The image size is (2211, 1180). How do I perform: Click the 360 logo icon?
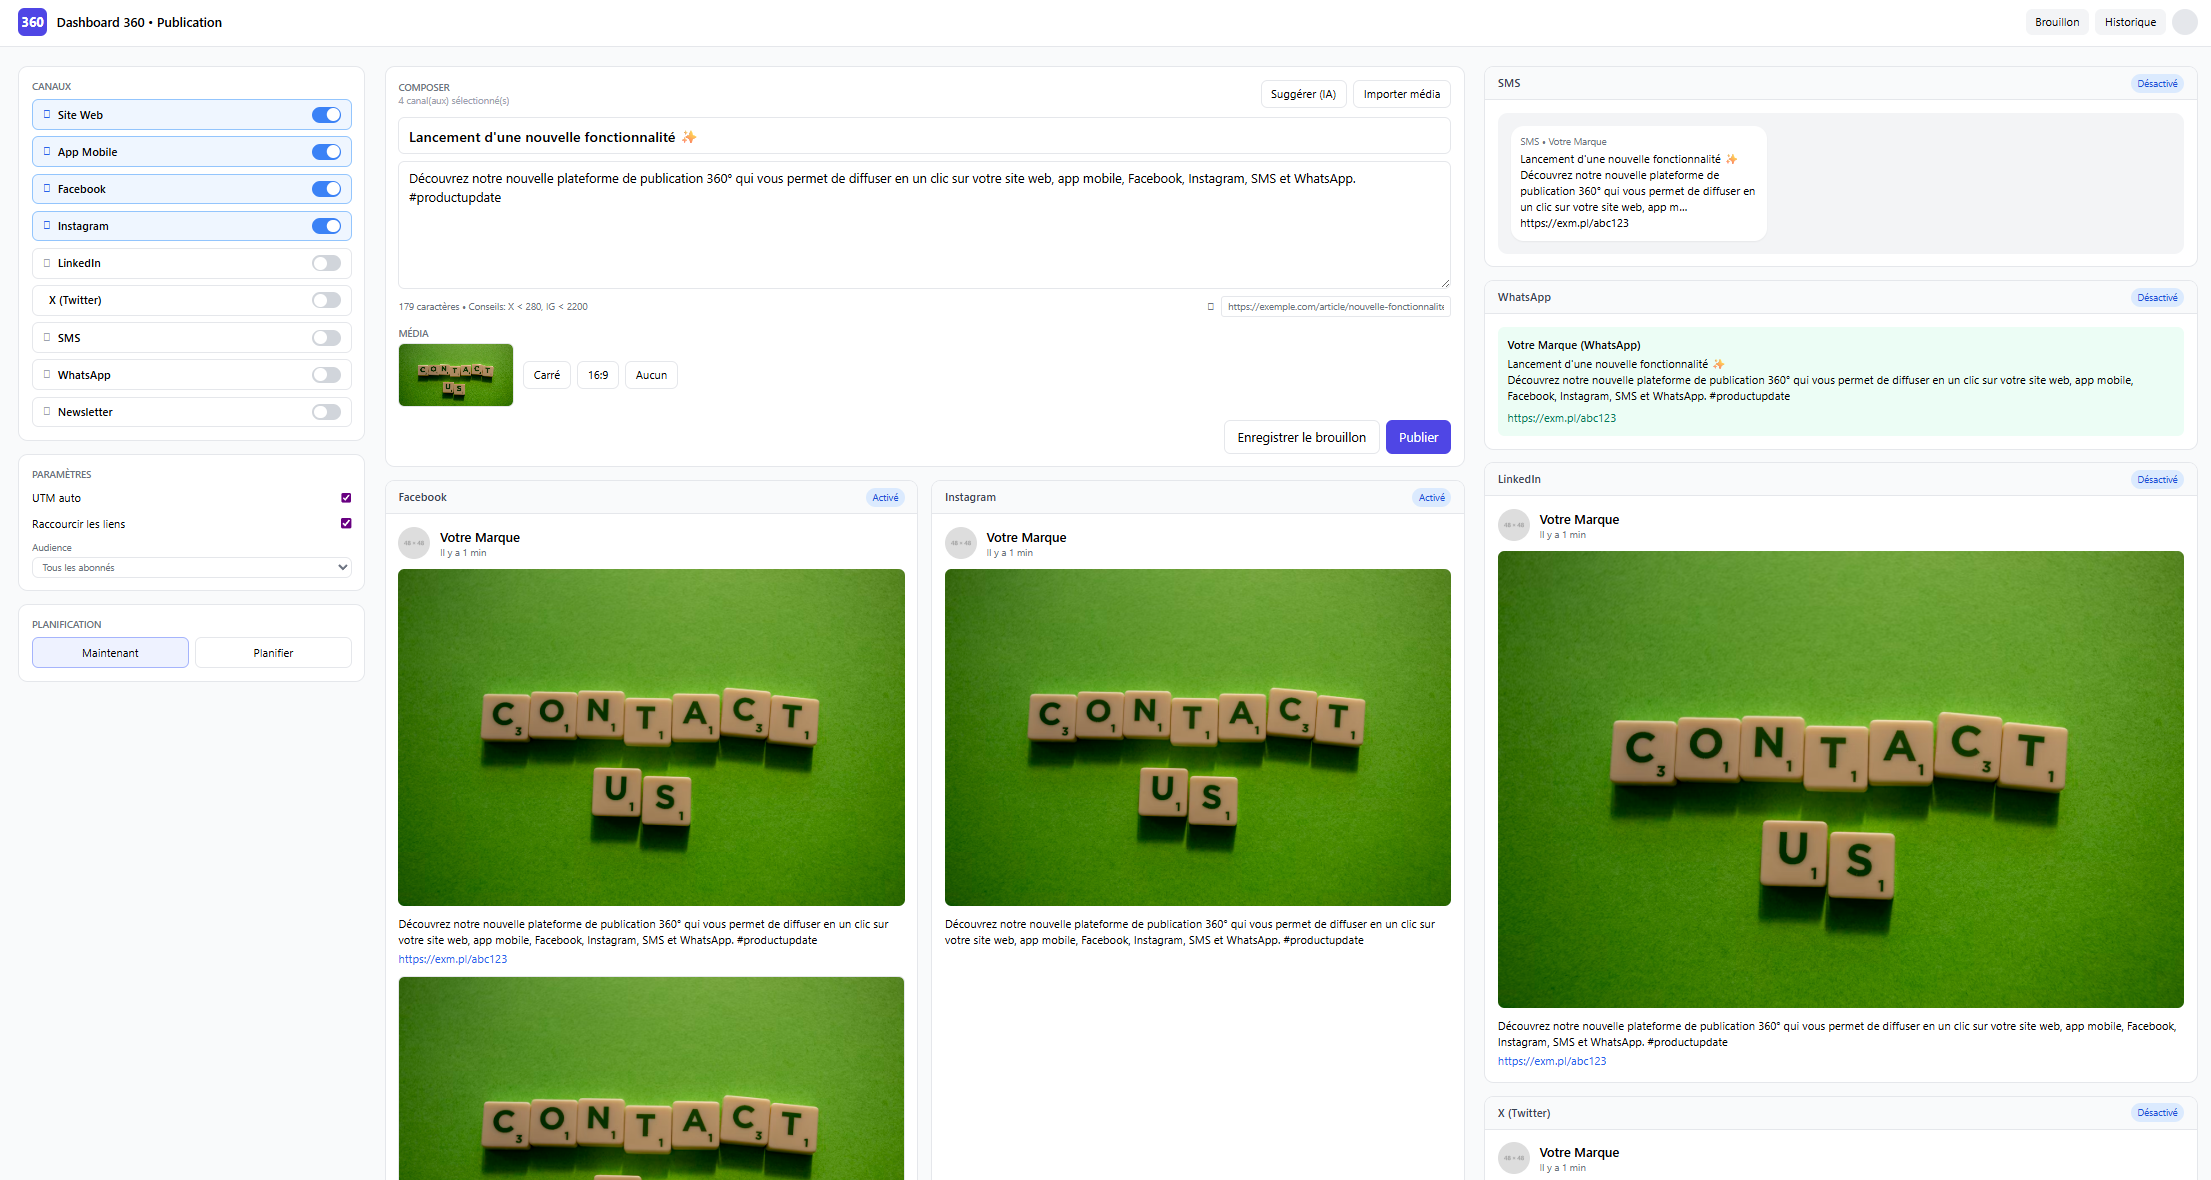[x=32, y=22]
